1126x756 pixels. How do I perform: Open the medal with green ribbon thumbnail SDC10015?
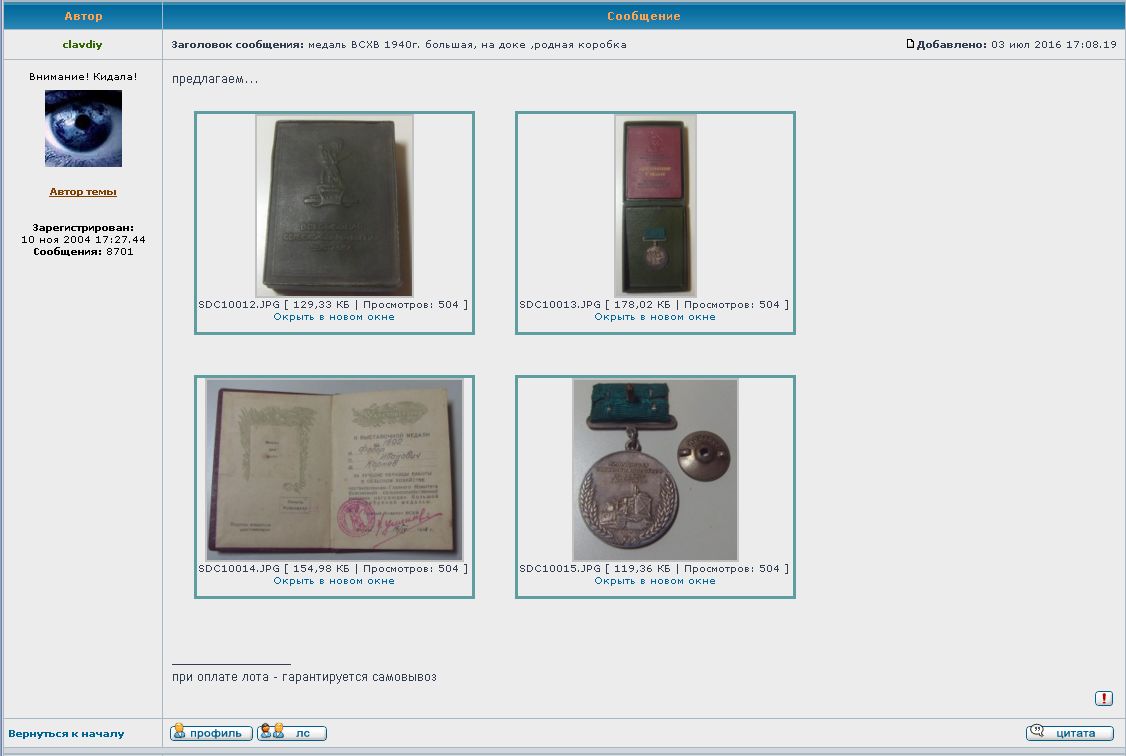(655, 469)
